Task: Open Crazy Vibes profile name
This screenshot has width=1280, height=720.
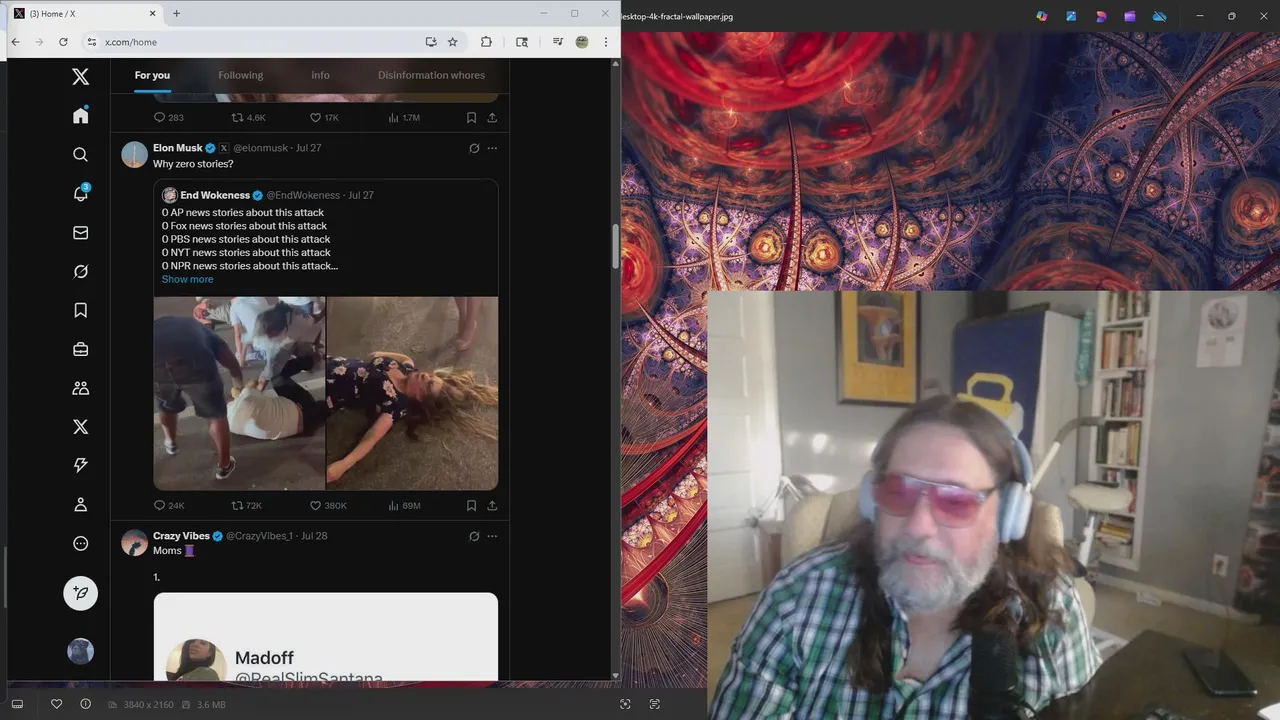Action: click(x=181, y=536)
